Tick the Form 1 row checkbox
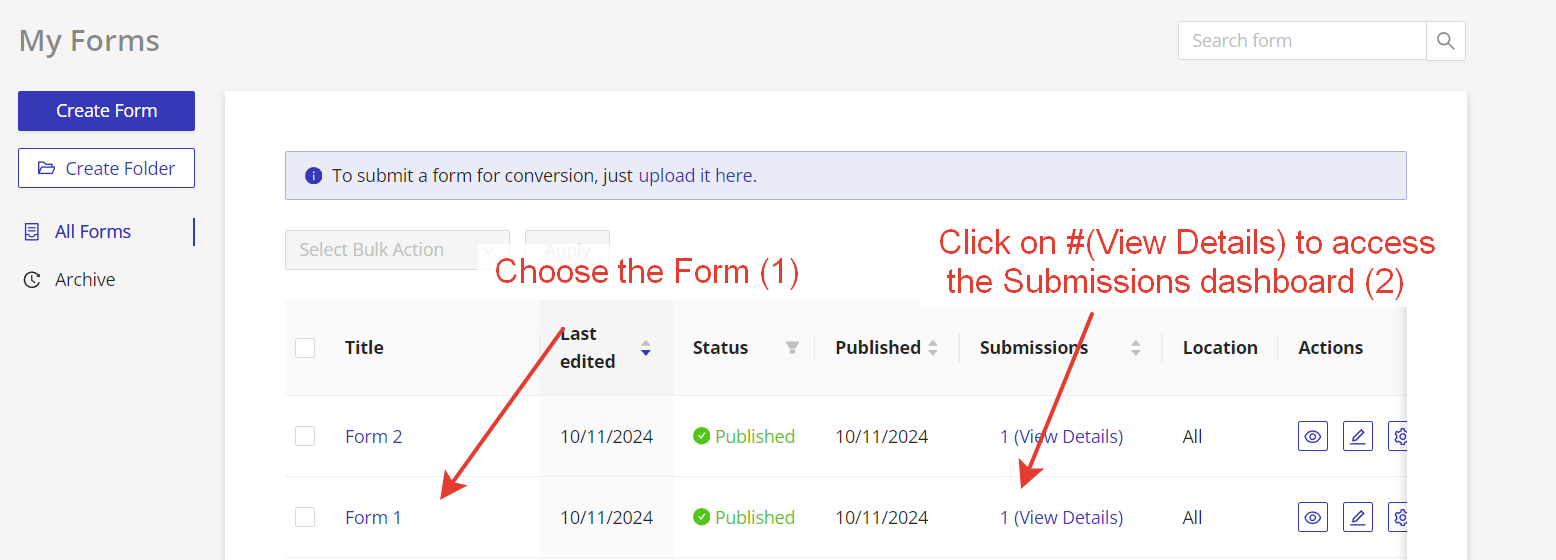The image size is (1556, 560). [305, 517]
